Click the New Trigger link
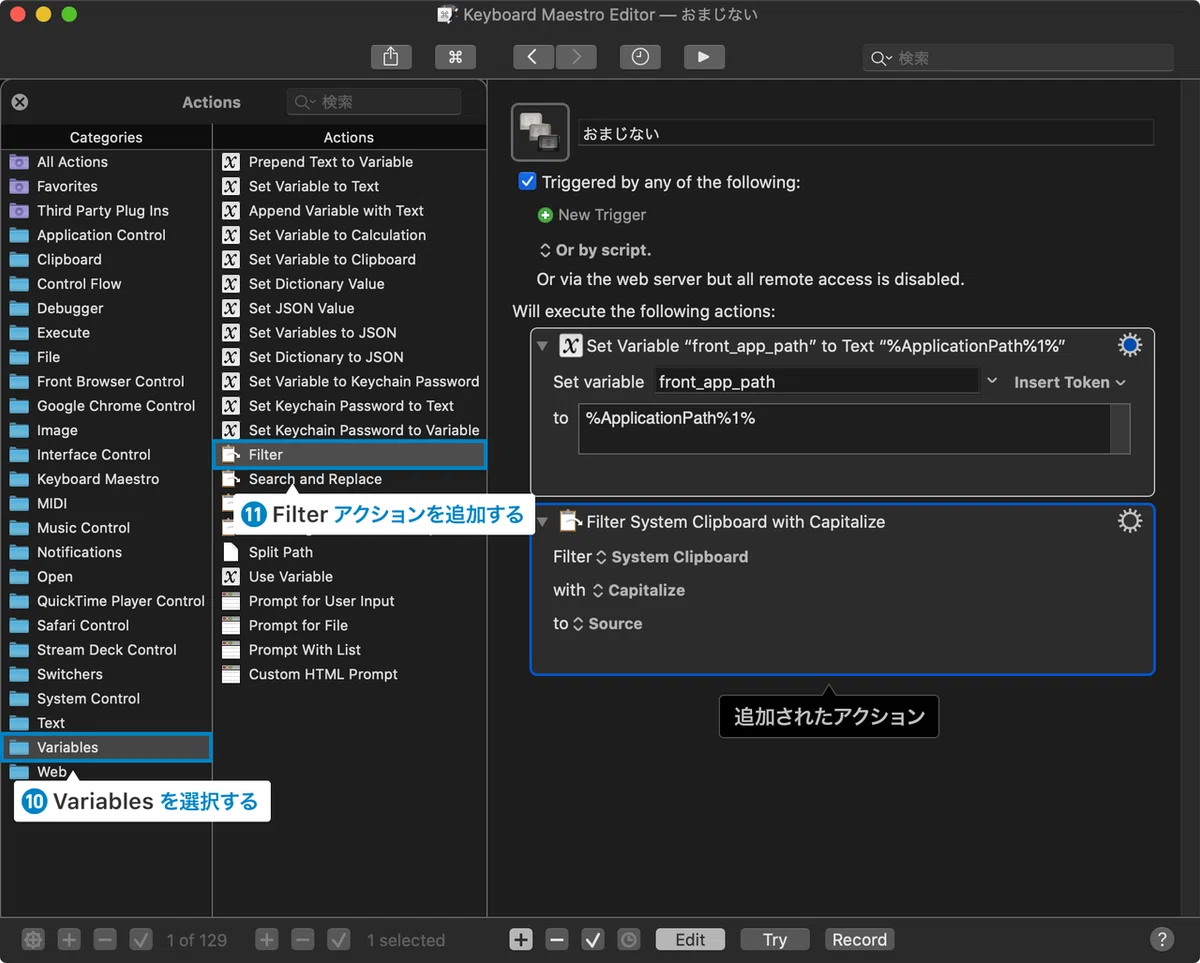 coord(602,215)
